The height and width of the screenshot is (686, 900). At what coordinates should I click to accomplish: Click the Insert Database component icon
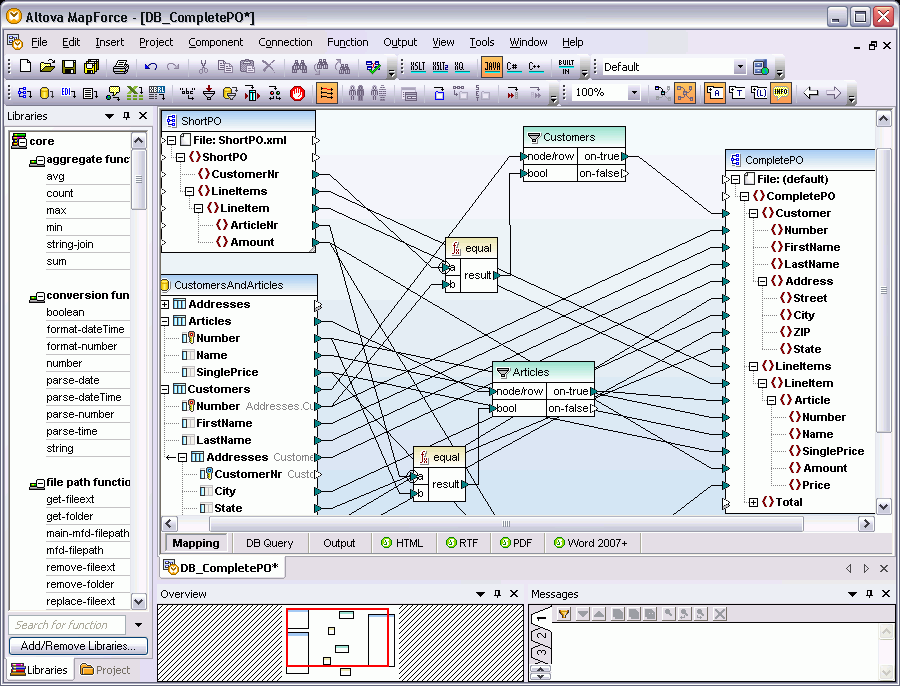(x=46, y=93)
